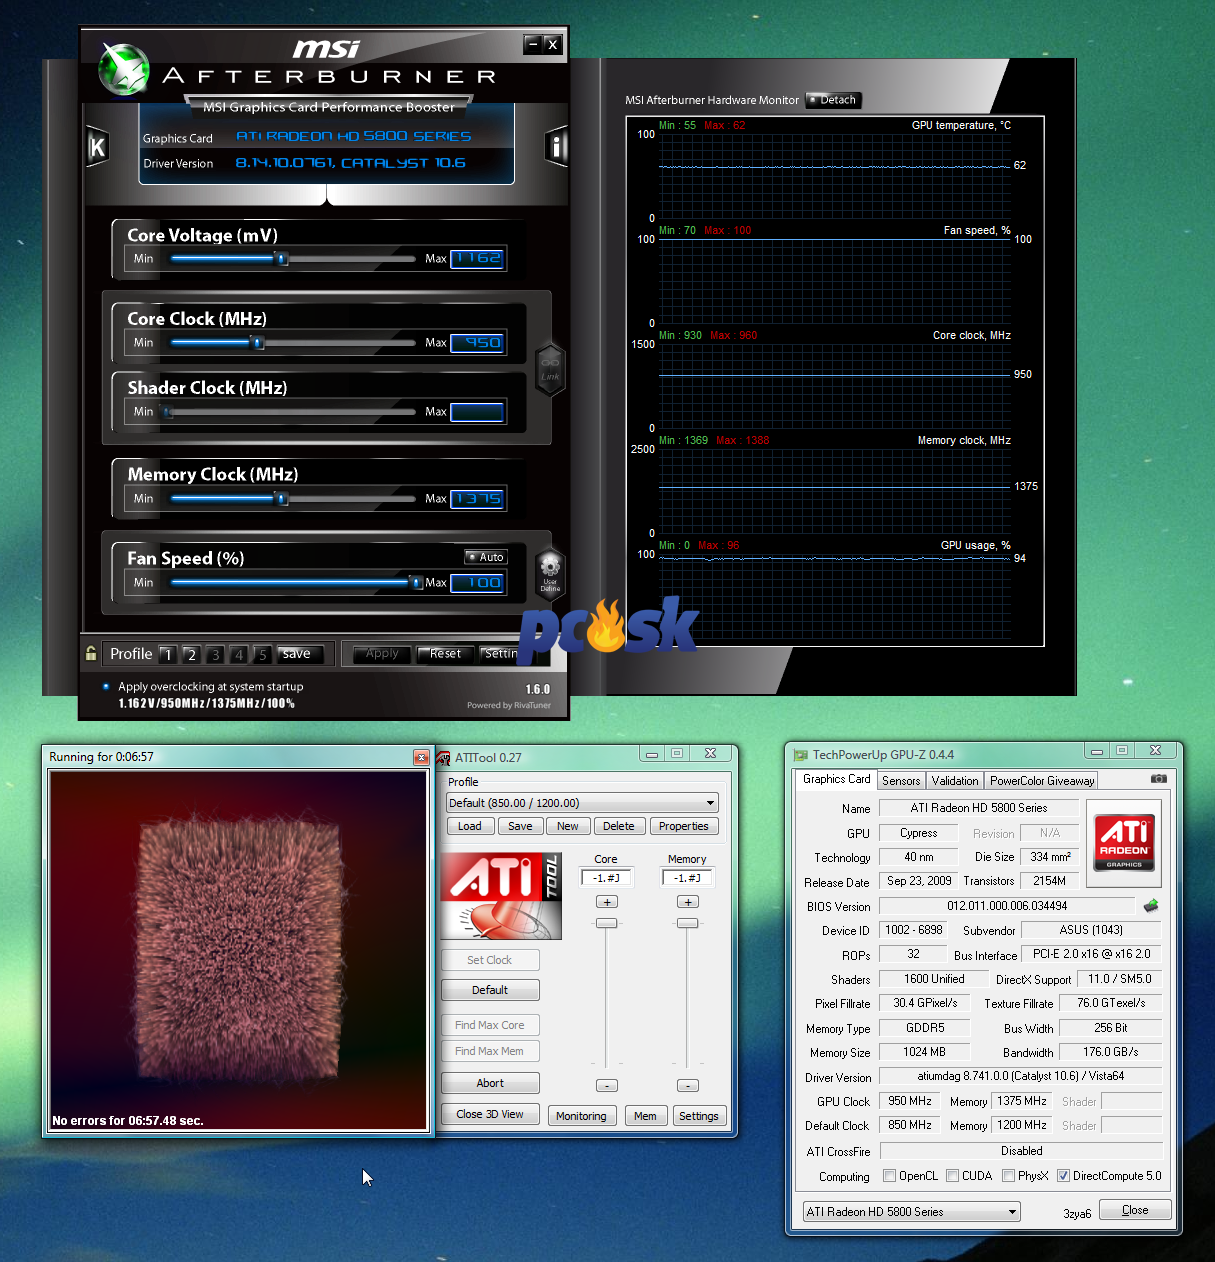Adjust the Memory Clock slider handle

tap(281, 499)
